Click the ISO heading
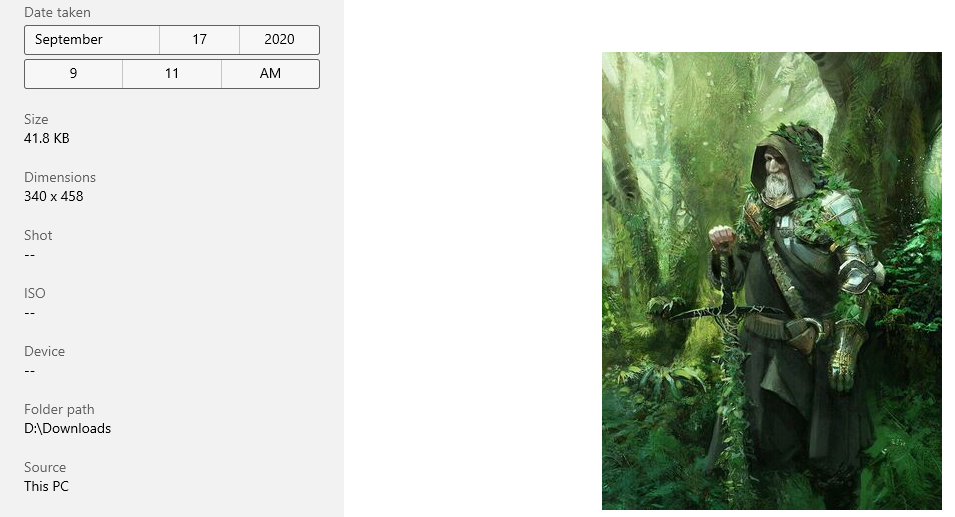The height and width of the screenshot is (517, 955). click(x=35, y=294)
